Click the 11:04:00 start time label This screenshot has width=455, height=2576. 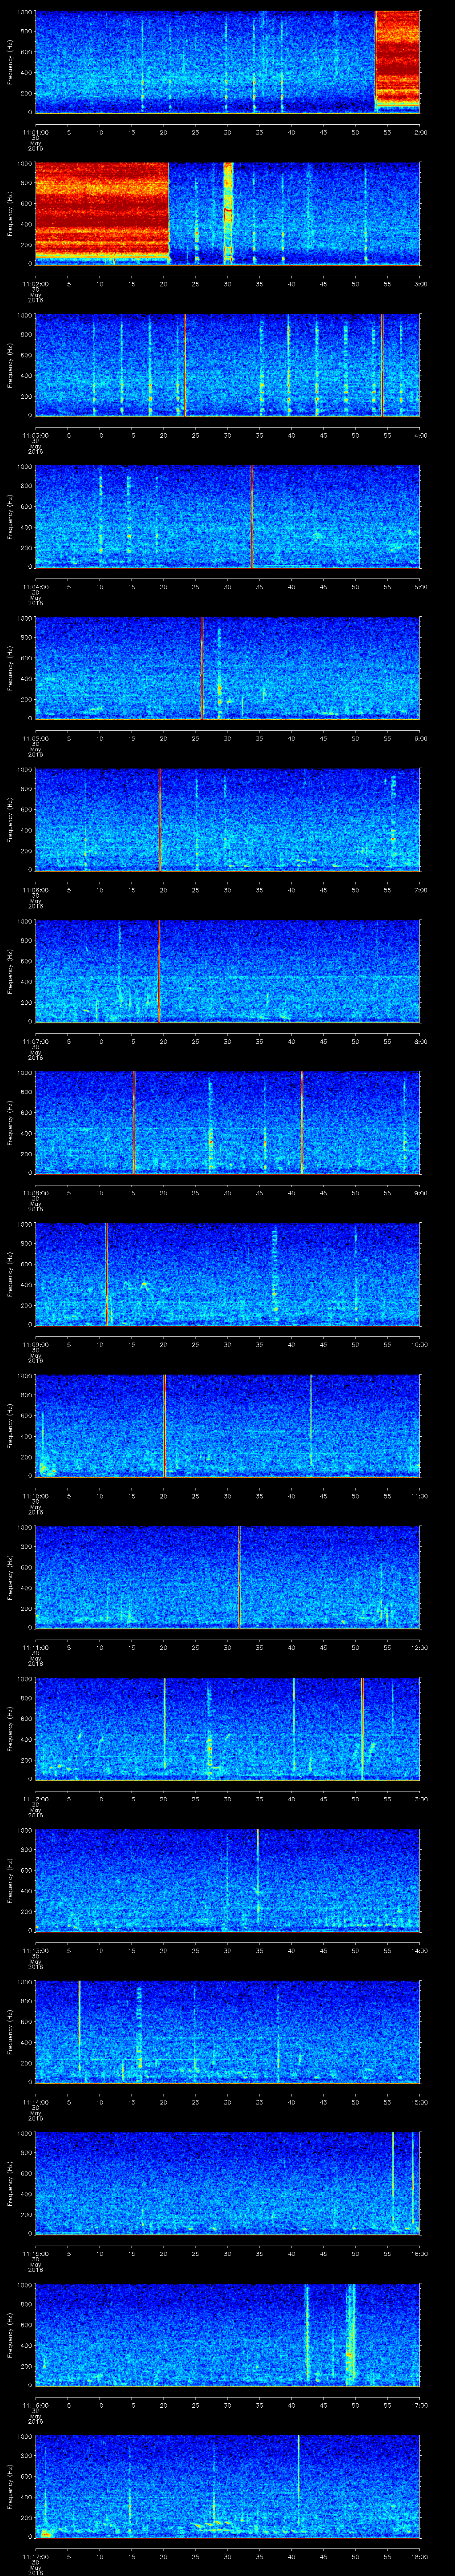tap(35, 587)
